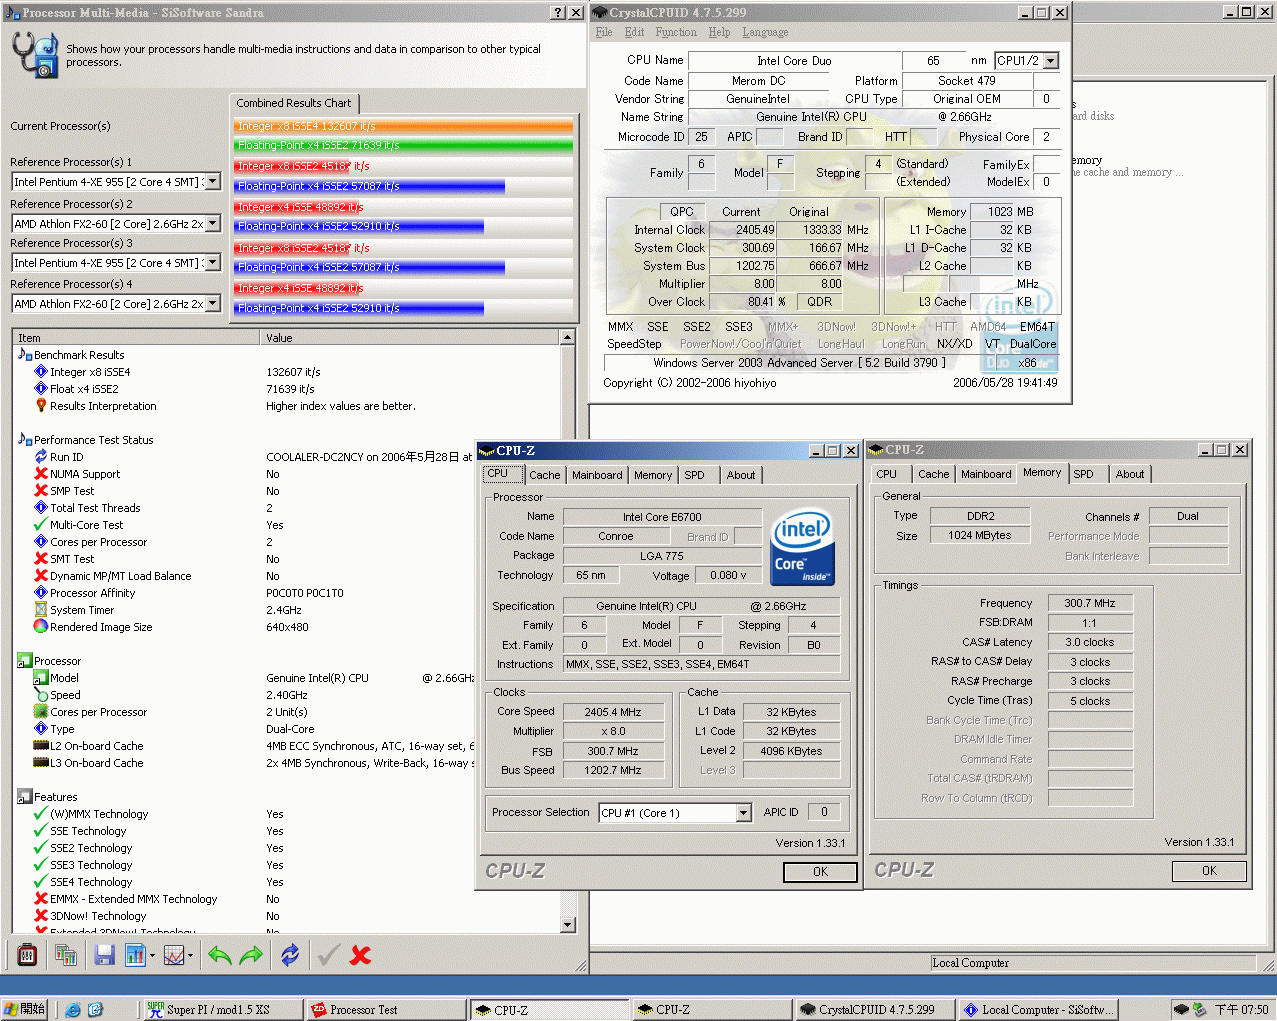
Task: Go back with the green left arrow
Action: point(219,955)
